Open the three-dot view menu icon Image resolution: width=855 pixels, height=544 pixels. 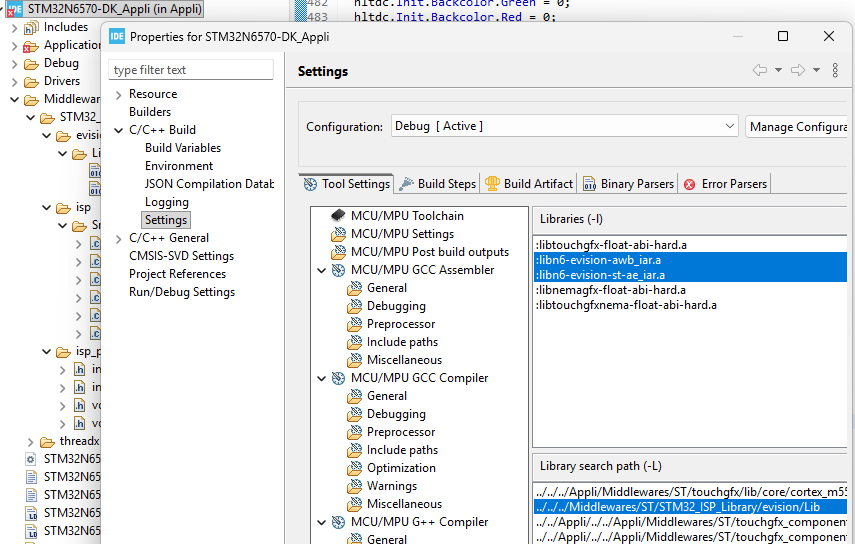point(835,70)
